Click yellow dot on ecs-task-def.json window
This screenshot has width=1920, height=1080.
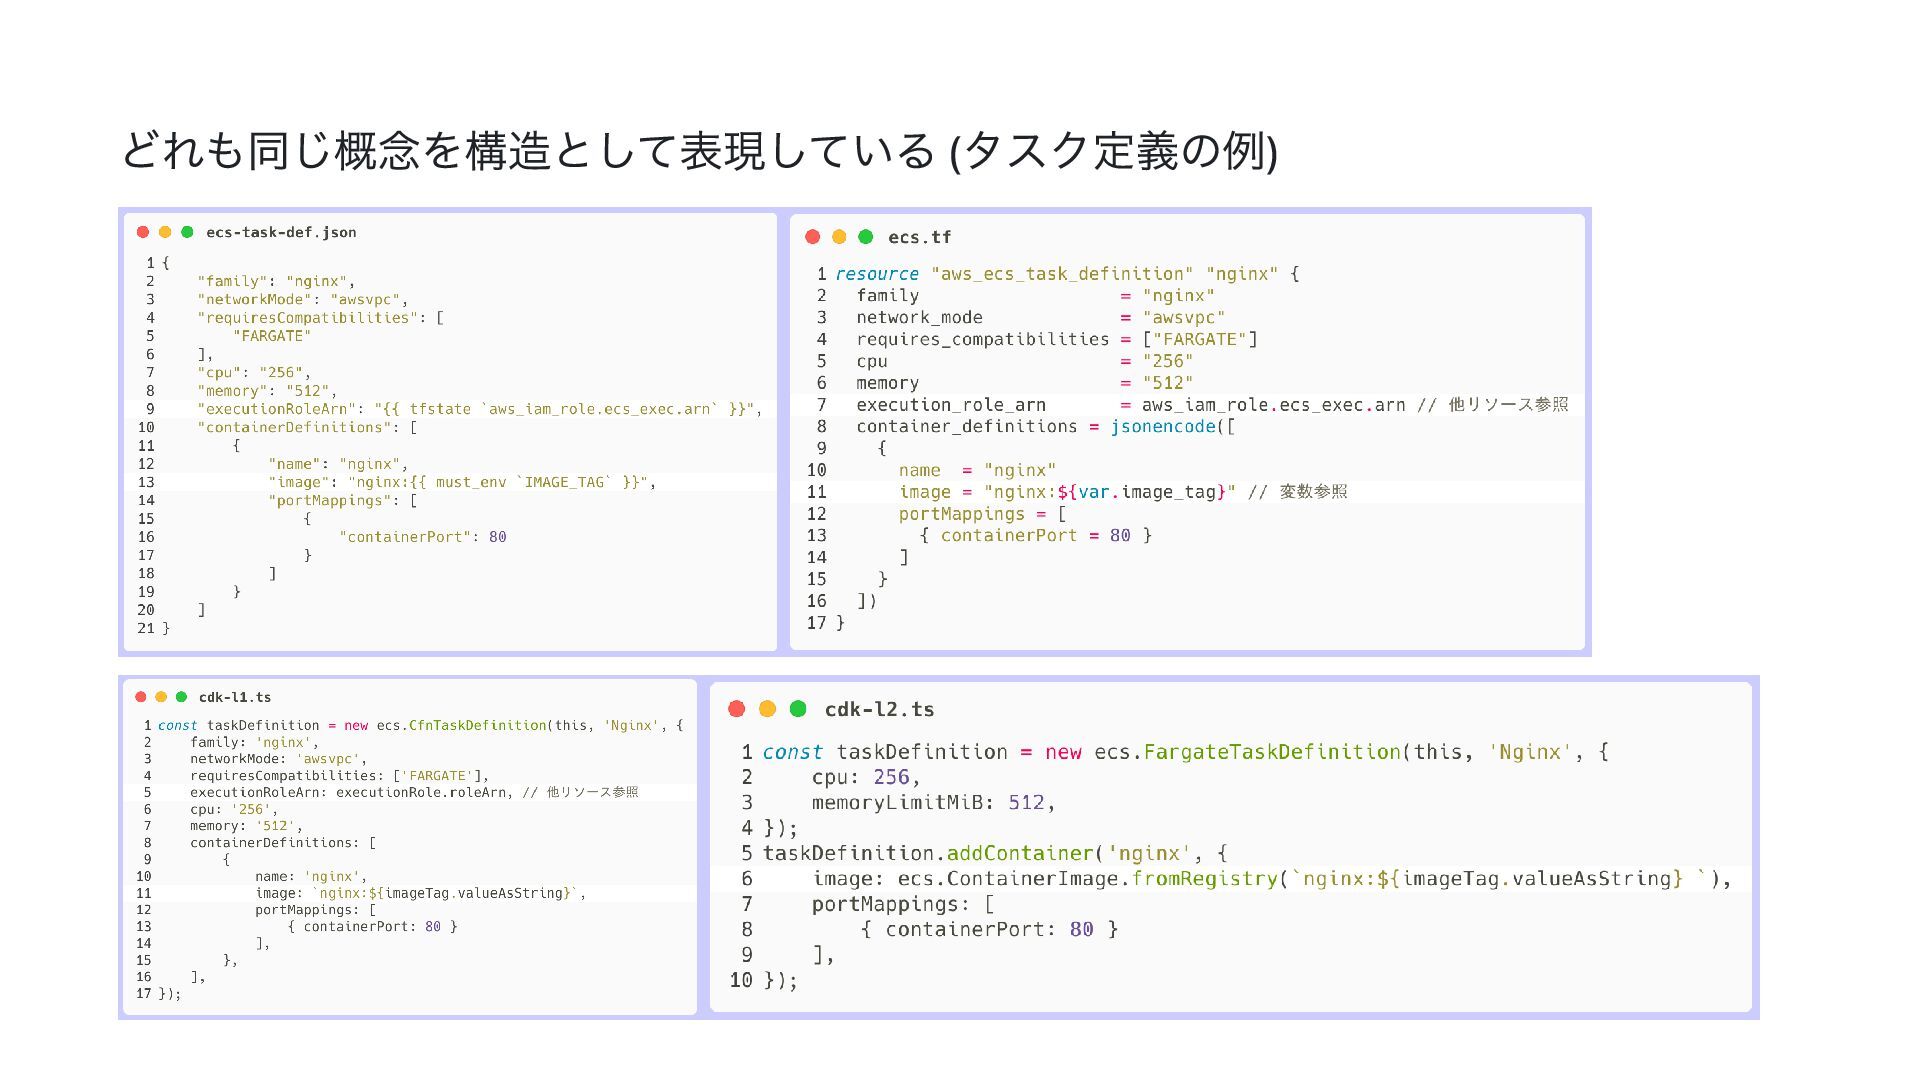tap(165, 232)
